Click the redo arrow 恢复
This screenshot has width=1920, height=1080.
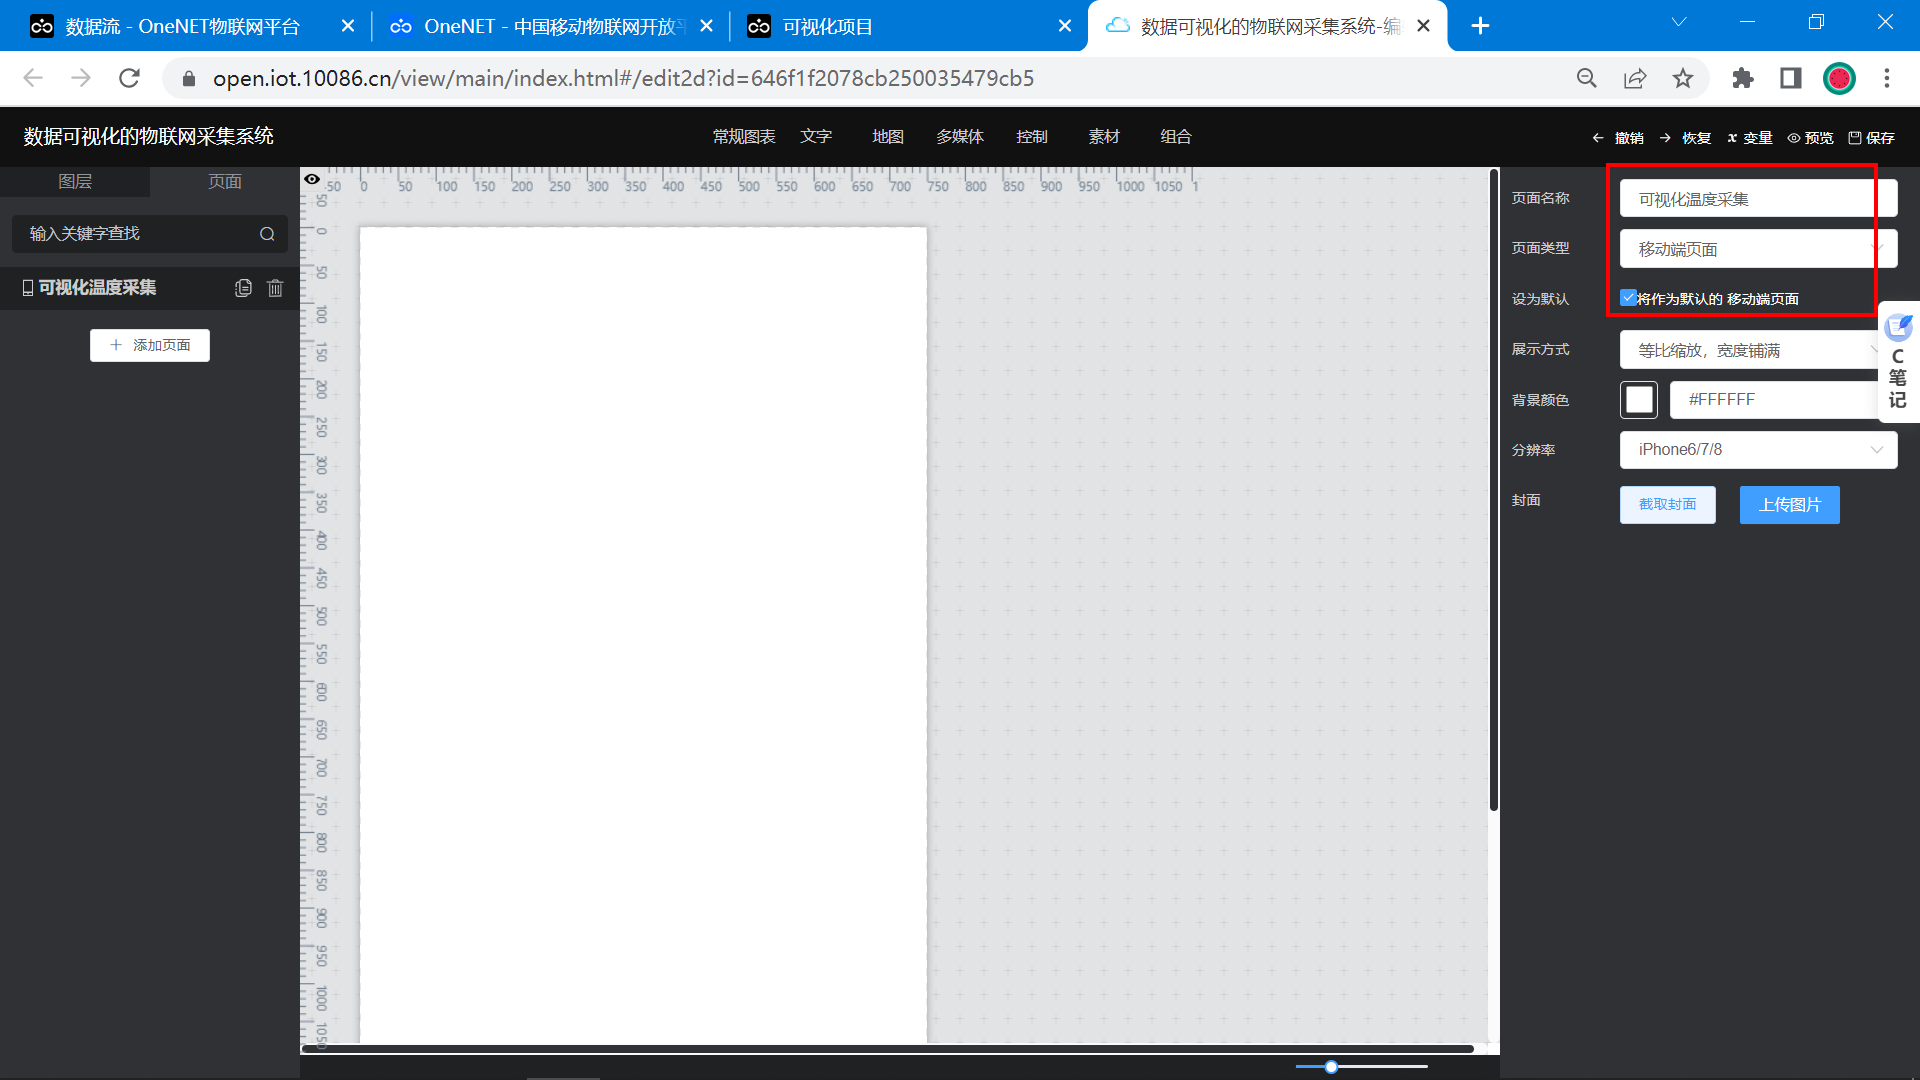click(1685, 138)
